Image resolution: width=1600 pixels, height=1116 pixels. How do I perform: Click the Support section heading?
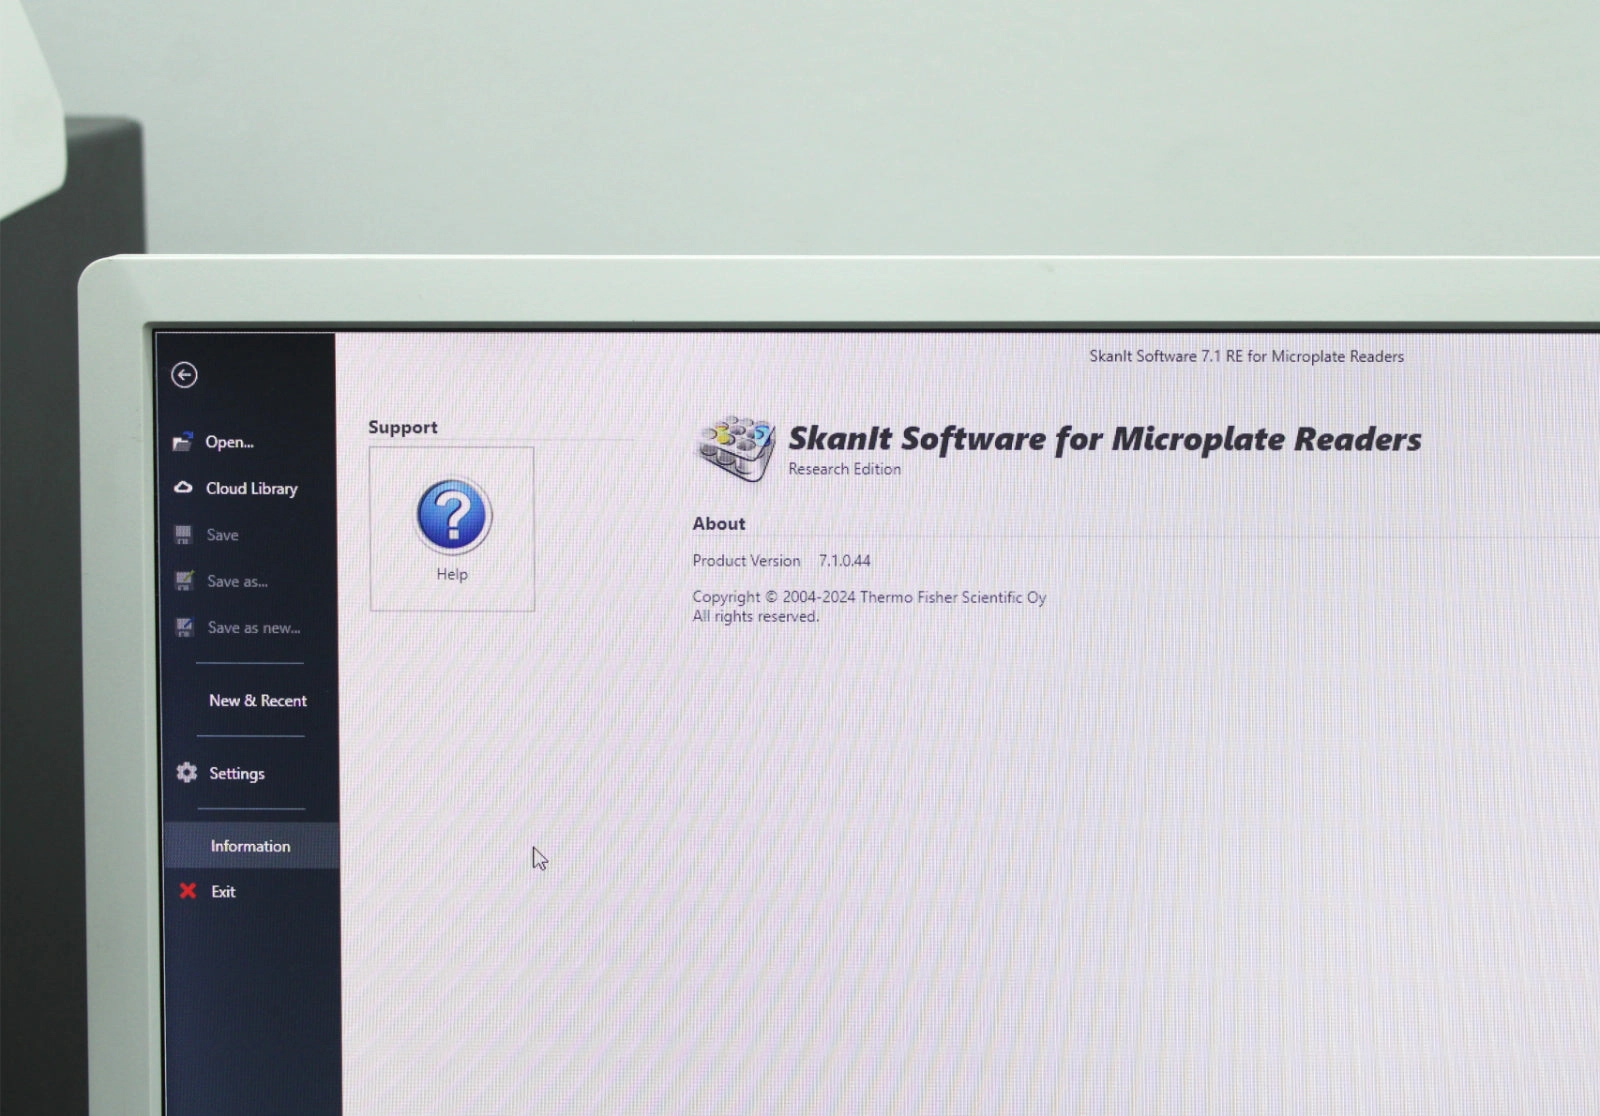[403, 427]
